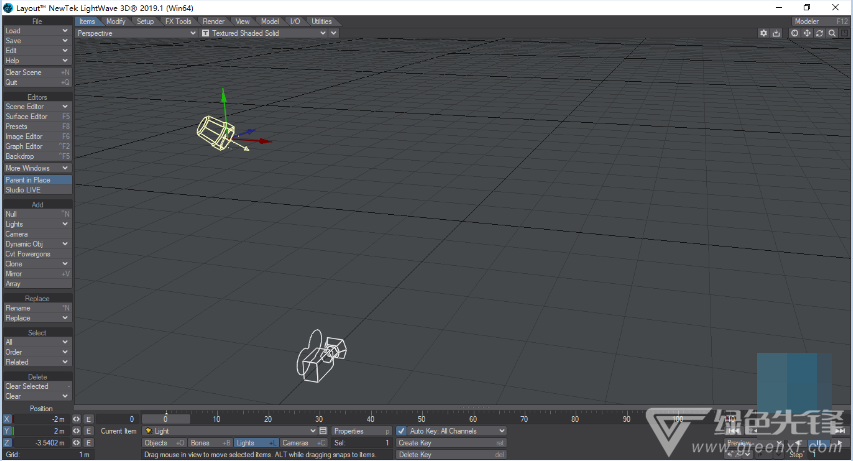Click the viewport save/export icon beside the gear
The image size is (853, 461).
pos(776,33)
